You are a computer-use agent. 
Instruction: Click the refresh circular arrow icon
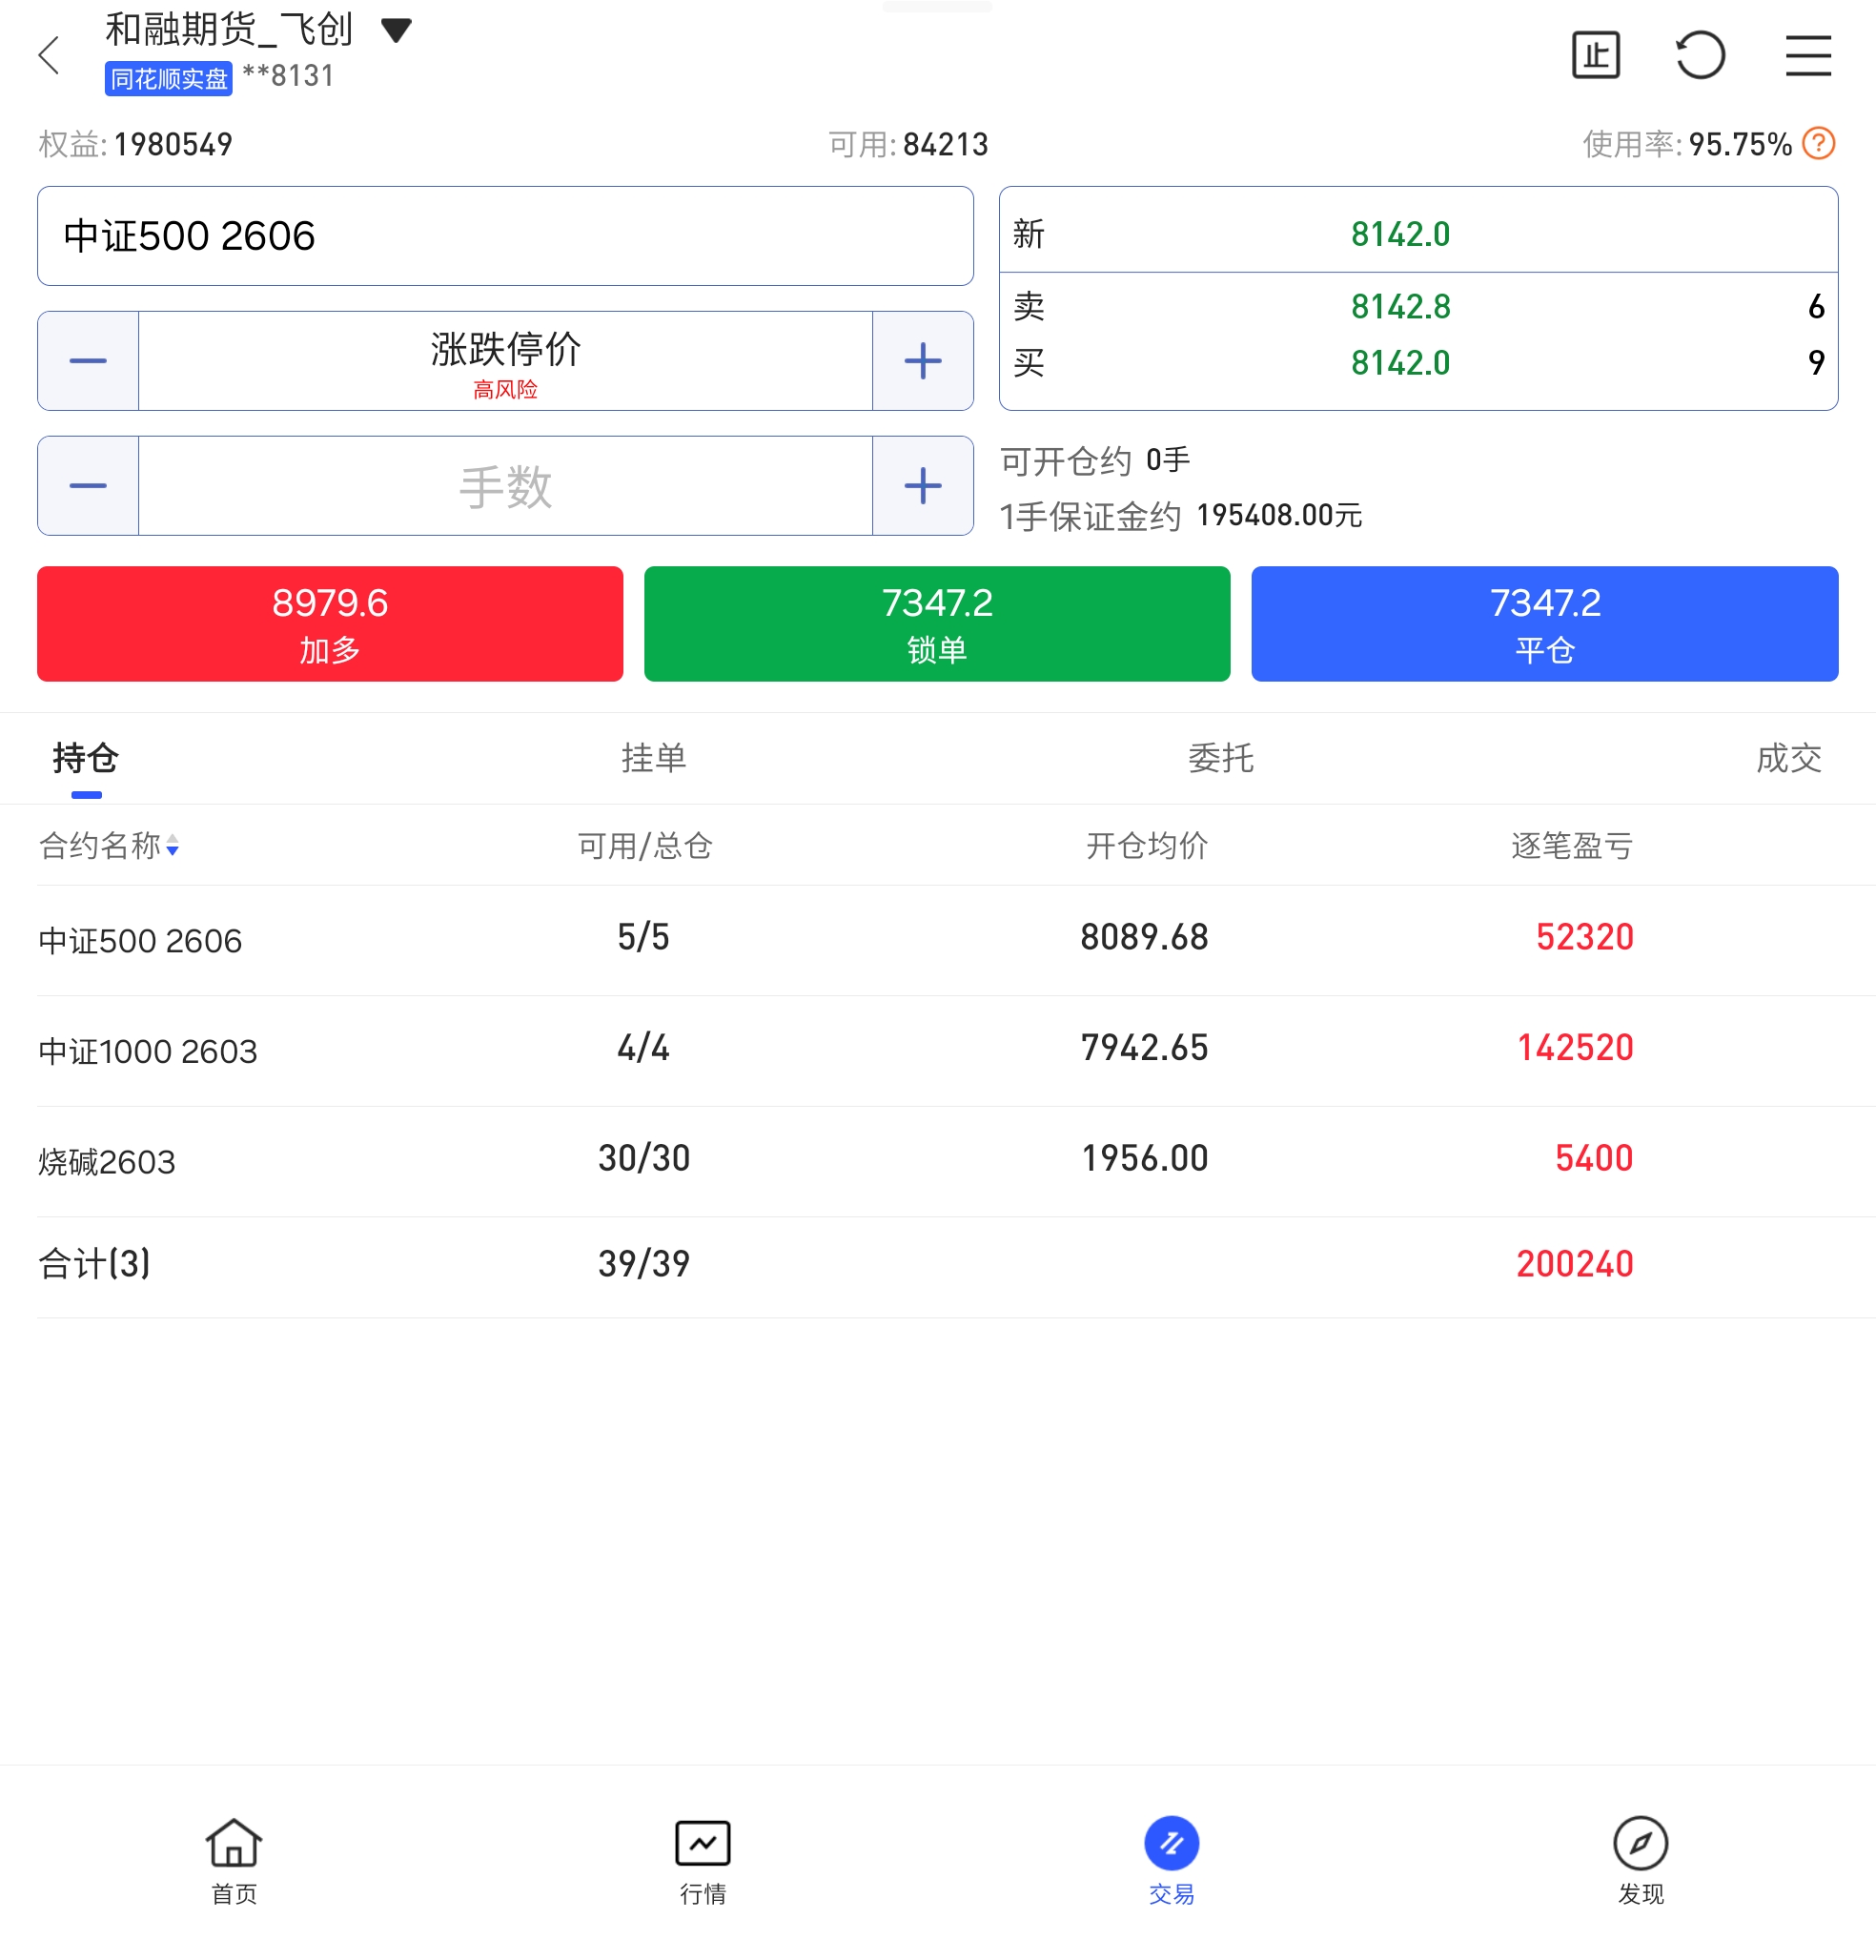click(1700, 55)
